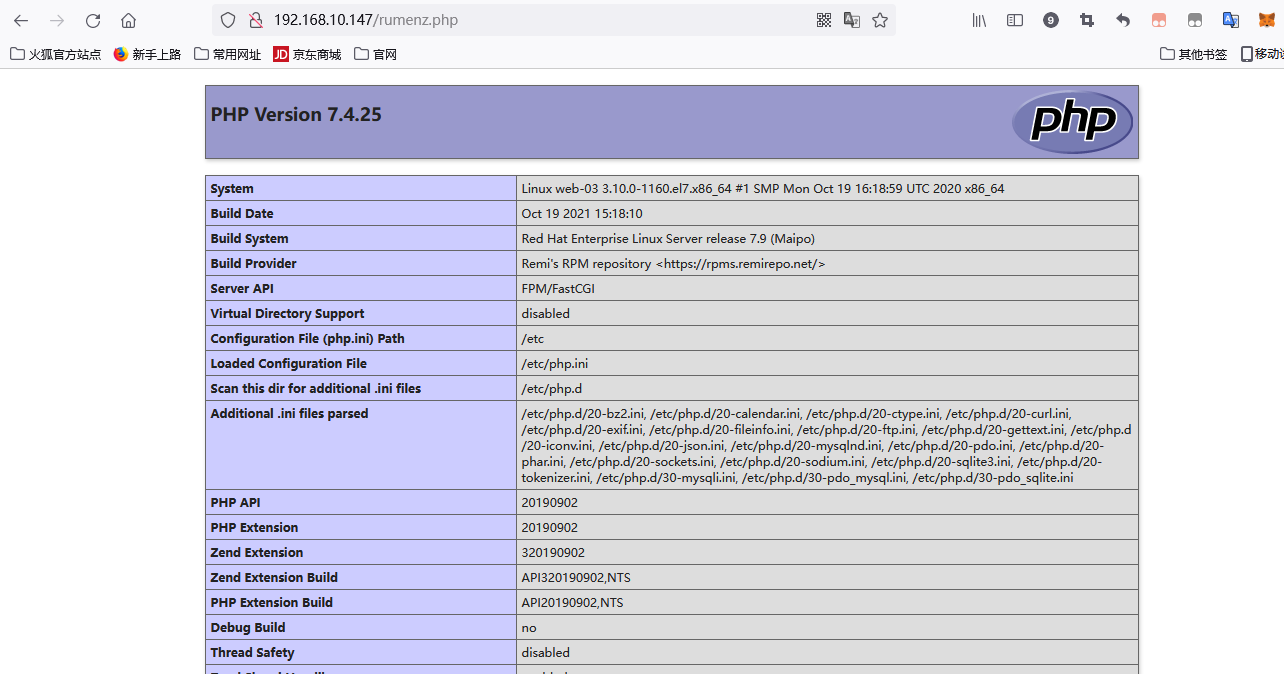Viewport: 1284px width, 674px height.
Task: Click the Oct 19 2021 15:18:10 value
Action: tap(582, 213)
